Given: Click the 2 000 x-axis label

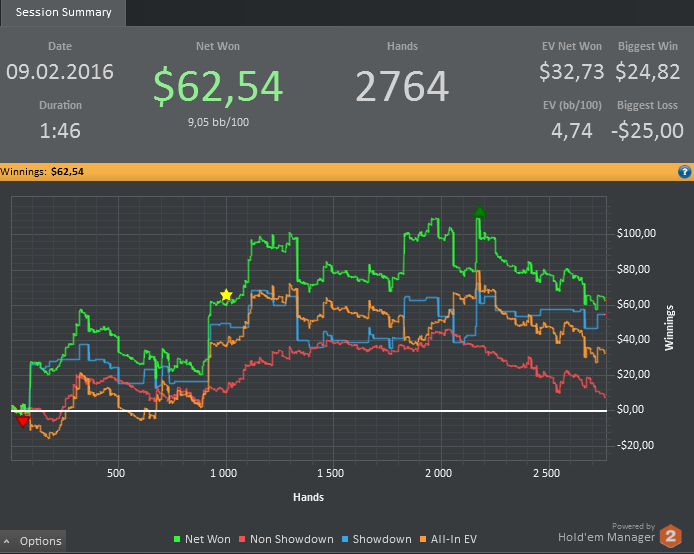Looking at the screenshot, I should tap(439, 473).
